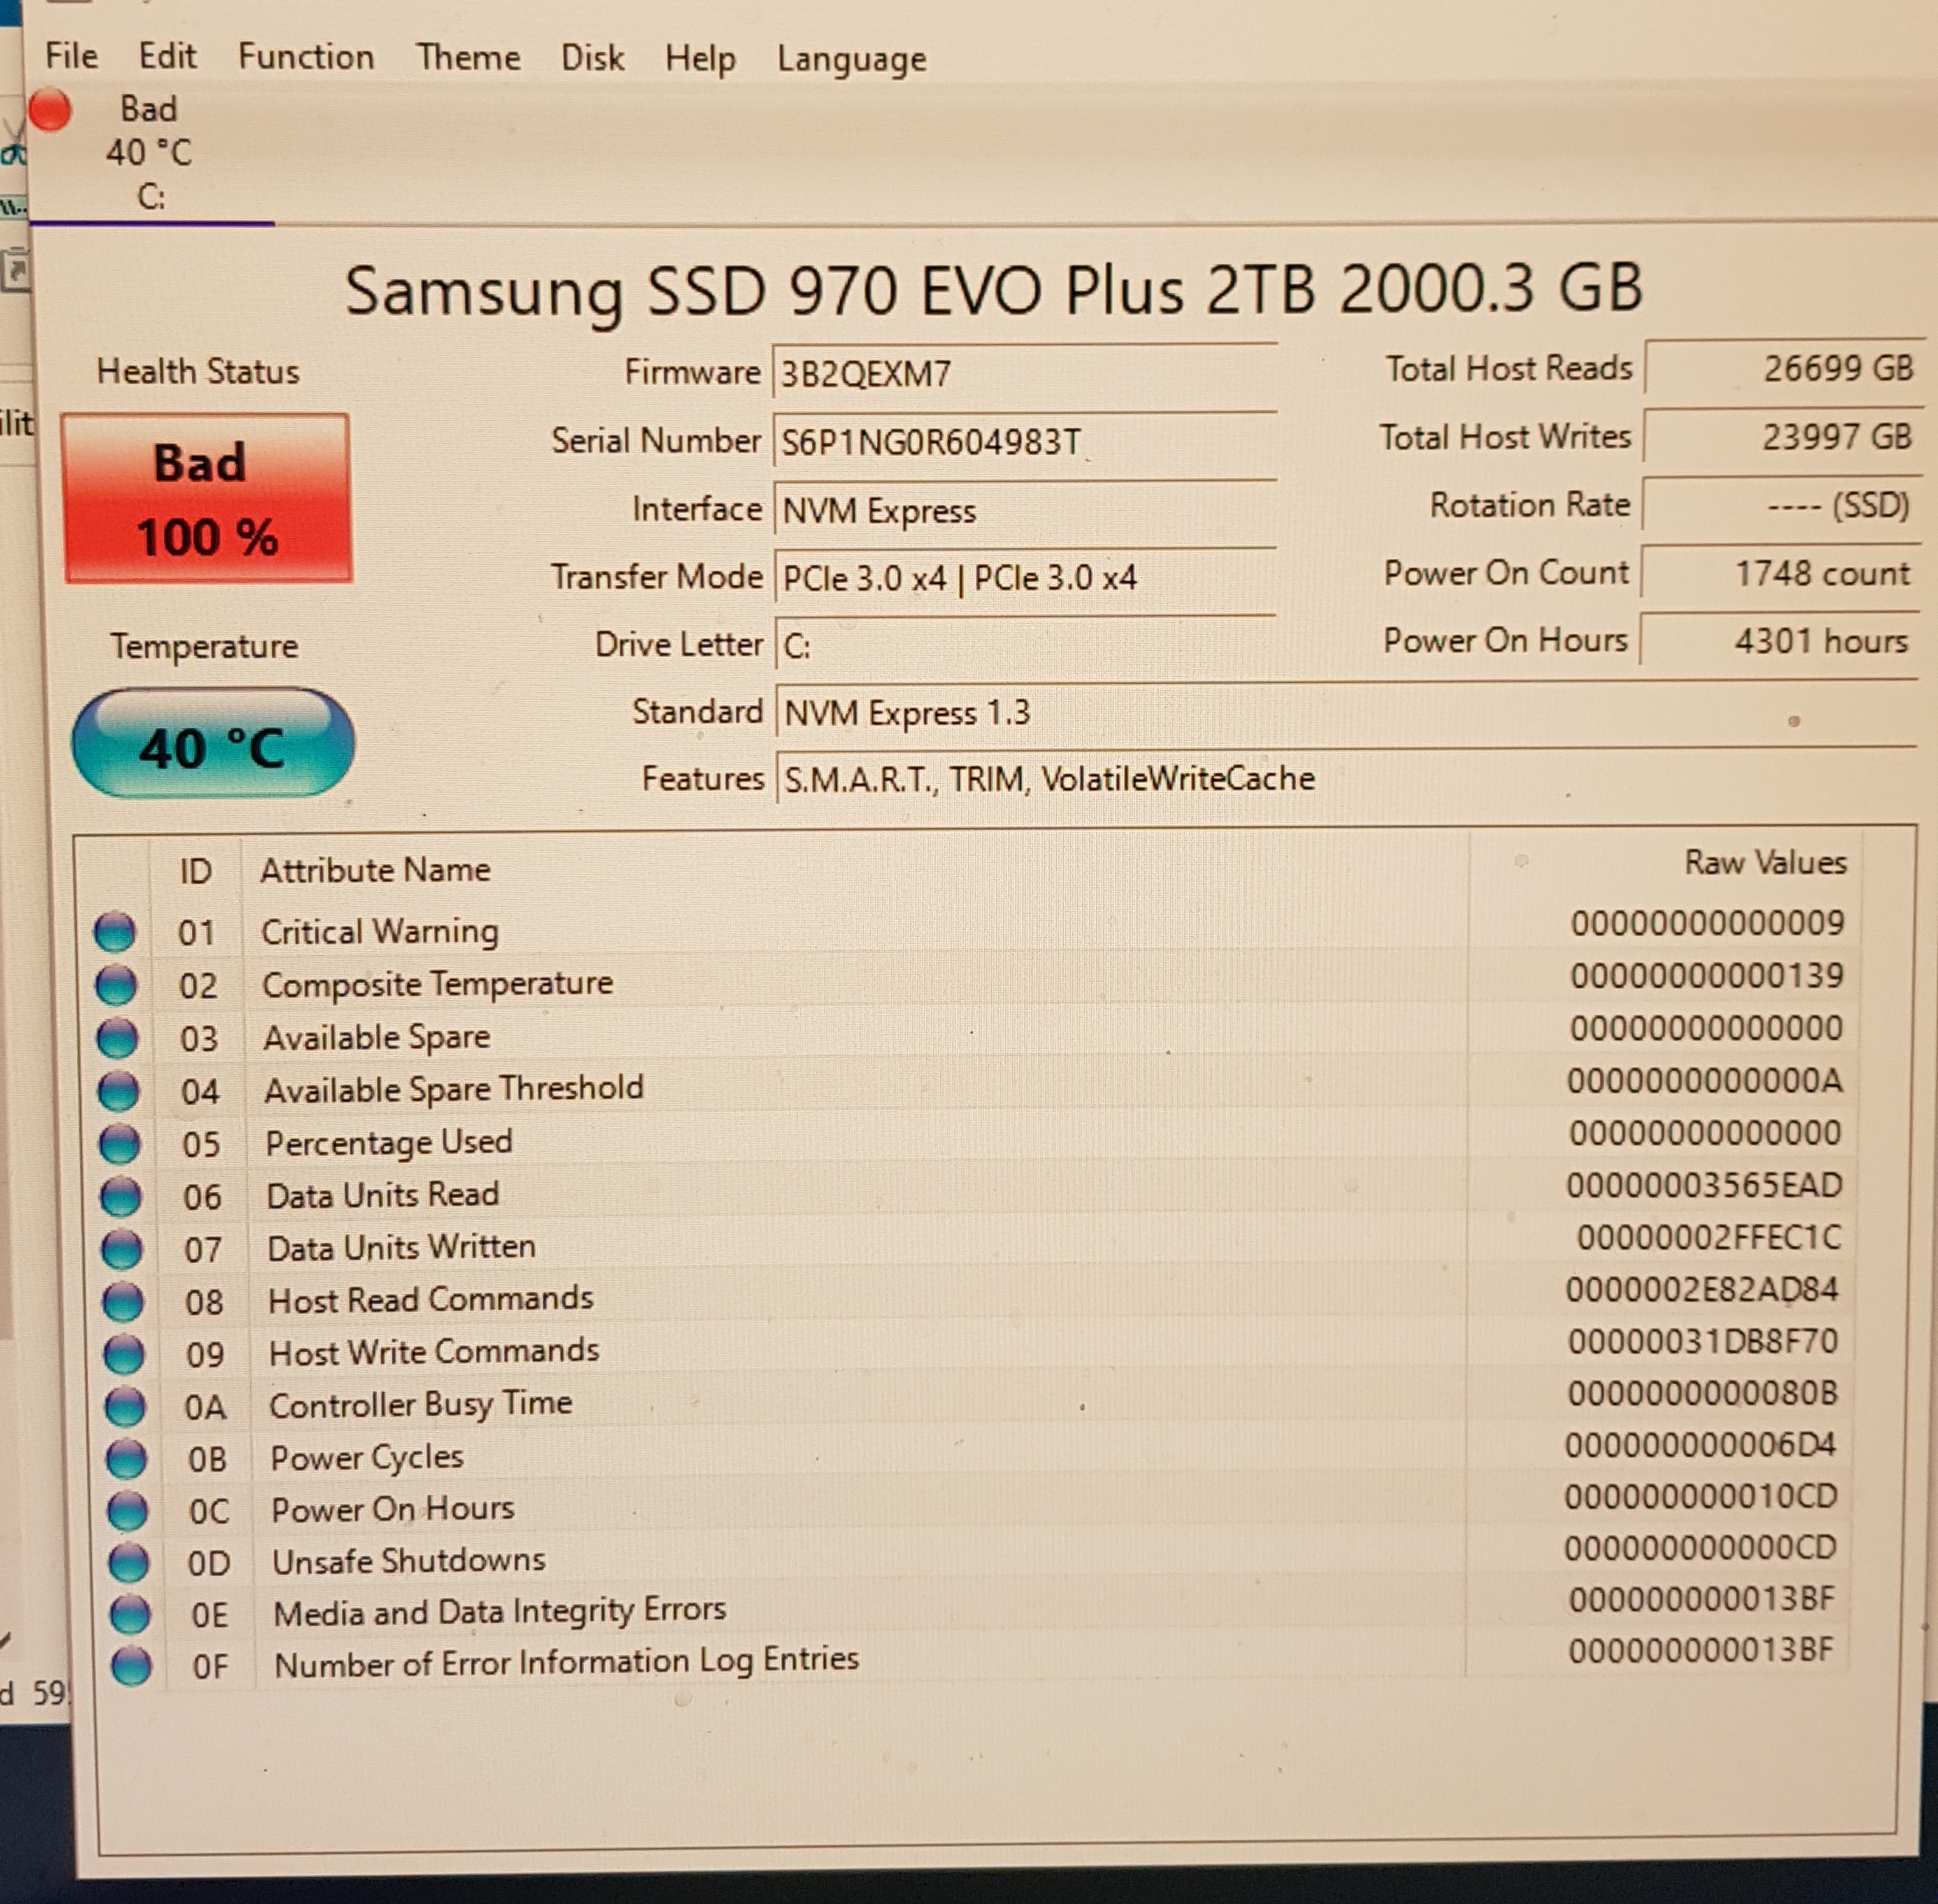The height and width of the screenshot is (1904, 1938).
Task: Open the Edit menu
Action: 167,56
